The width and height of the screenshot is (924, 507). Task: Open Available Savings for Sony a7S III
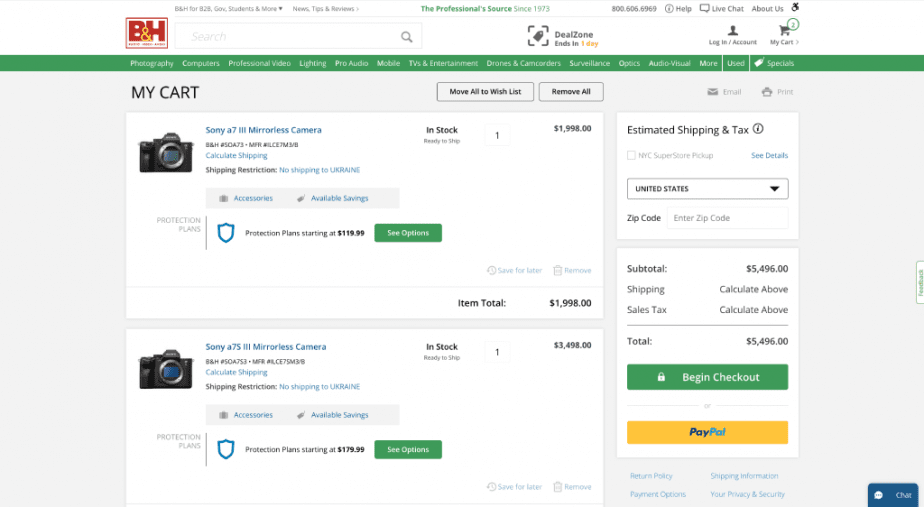[x=332, y=415]
